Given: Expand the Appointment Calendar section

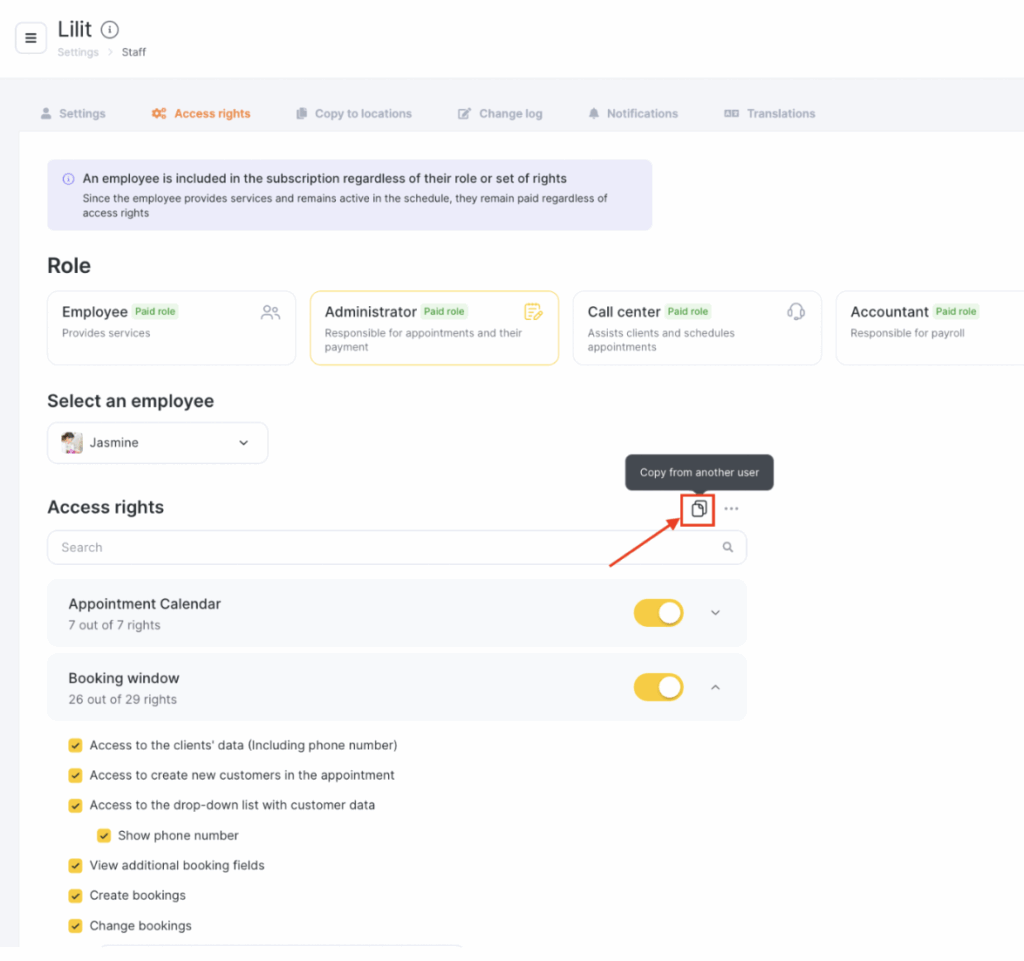Looking at the screenshot, I should (715, 613).
